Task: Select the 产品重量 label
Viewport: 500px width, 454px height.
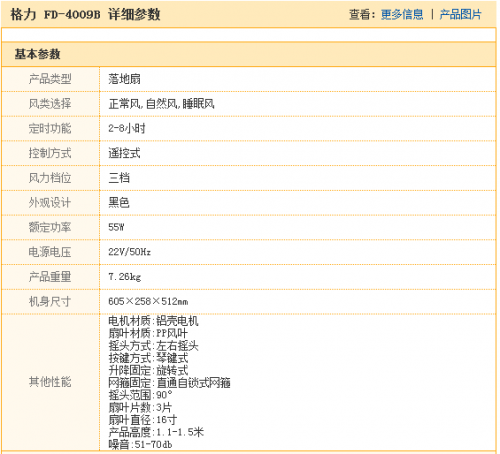Action: [50, 277]
